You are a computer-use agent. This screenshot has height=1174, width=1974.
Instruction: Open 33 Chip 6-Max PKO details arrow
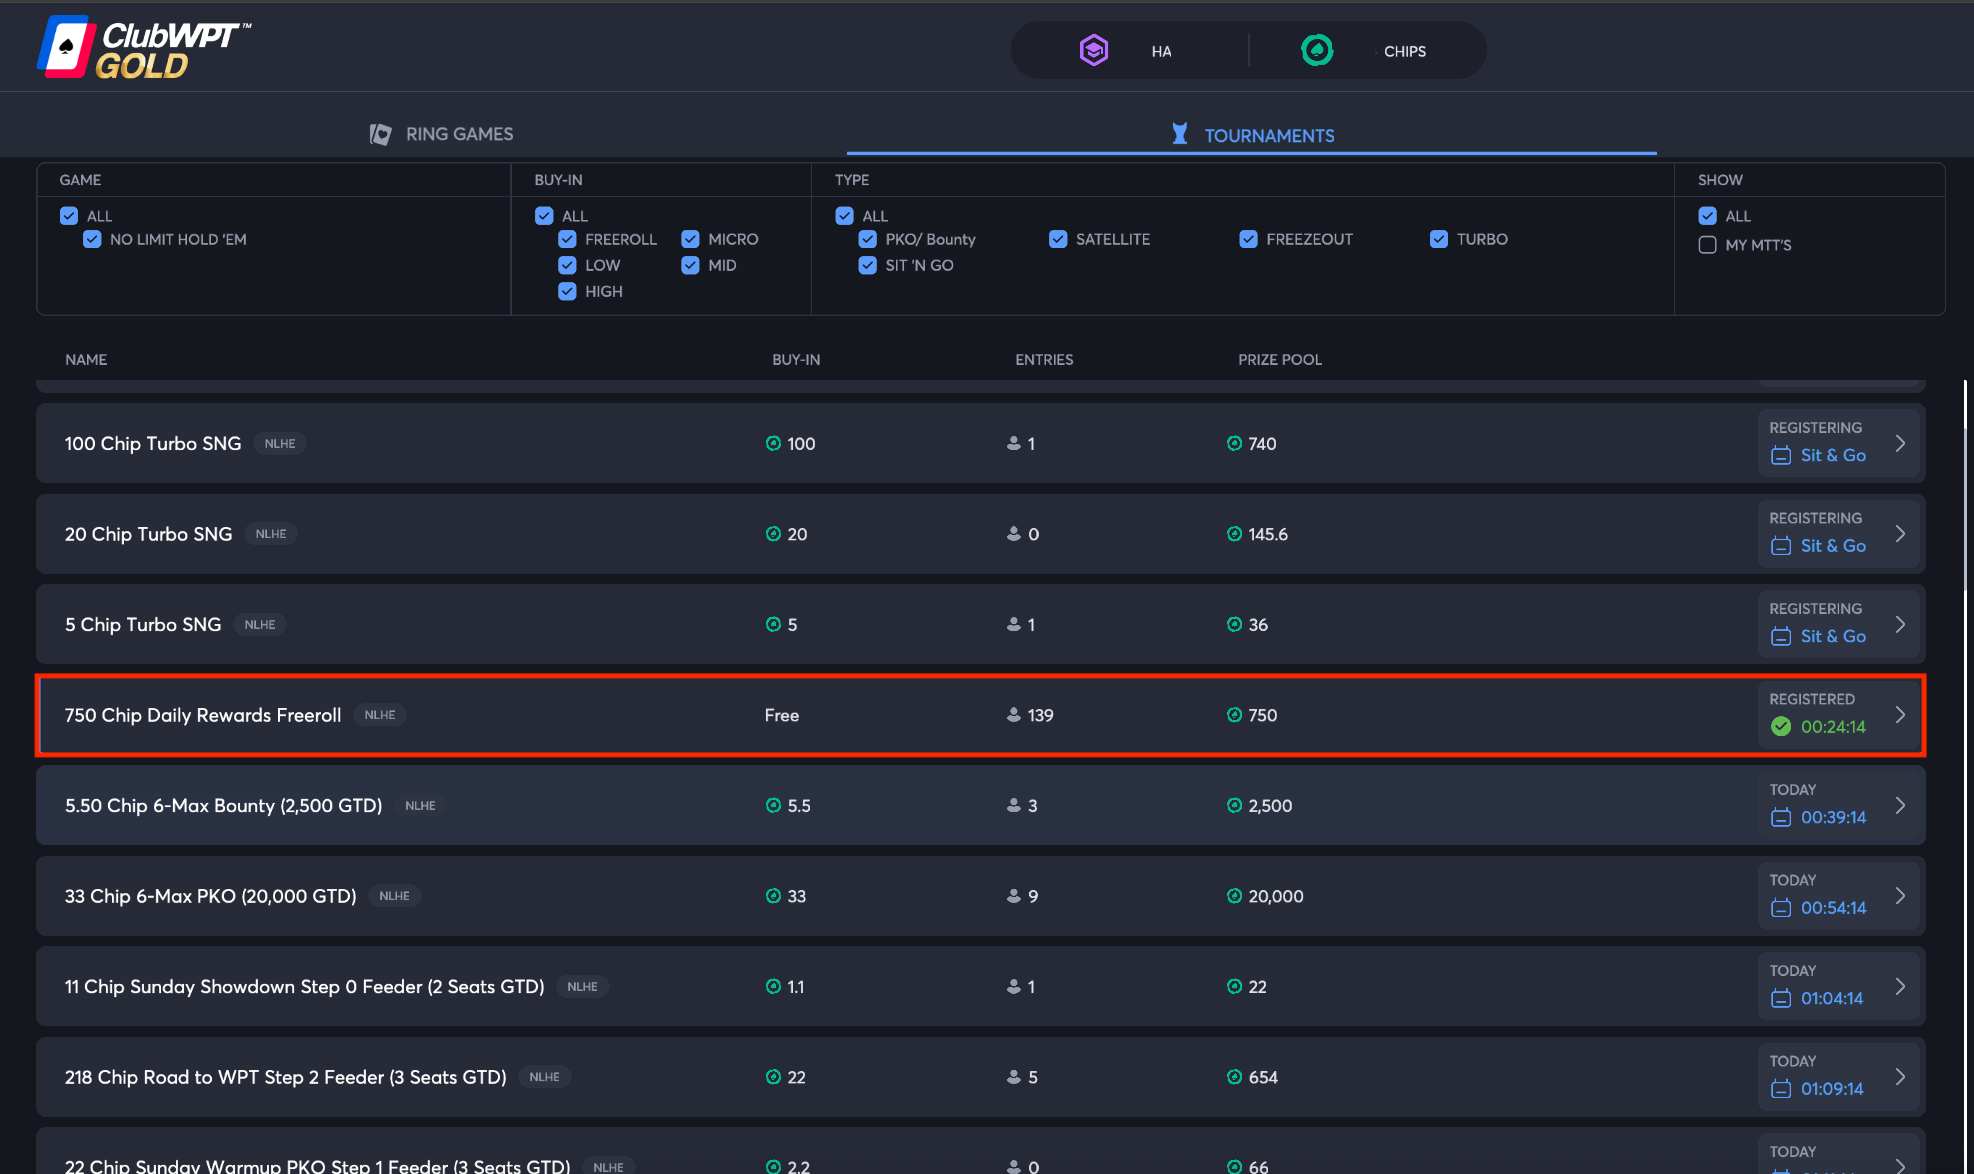[x=1900, y=896]
